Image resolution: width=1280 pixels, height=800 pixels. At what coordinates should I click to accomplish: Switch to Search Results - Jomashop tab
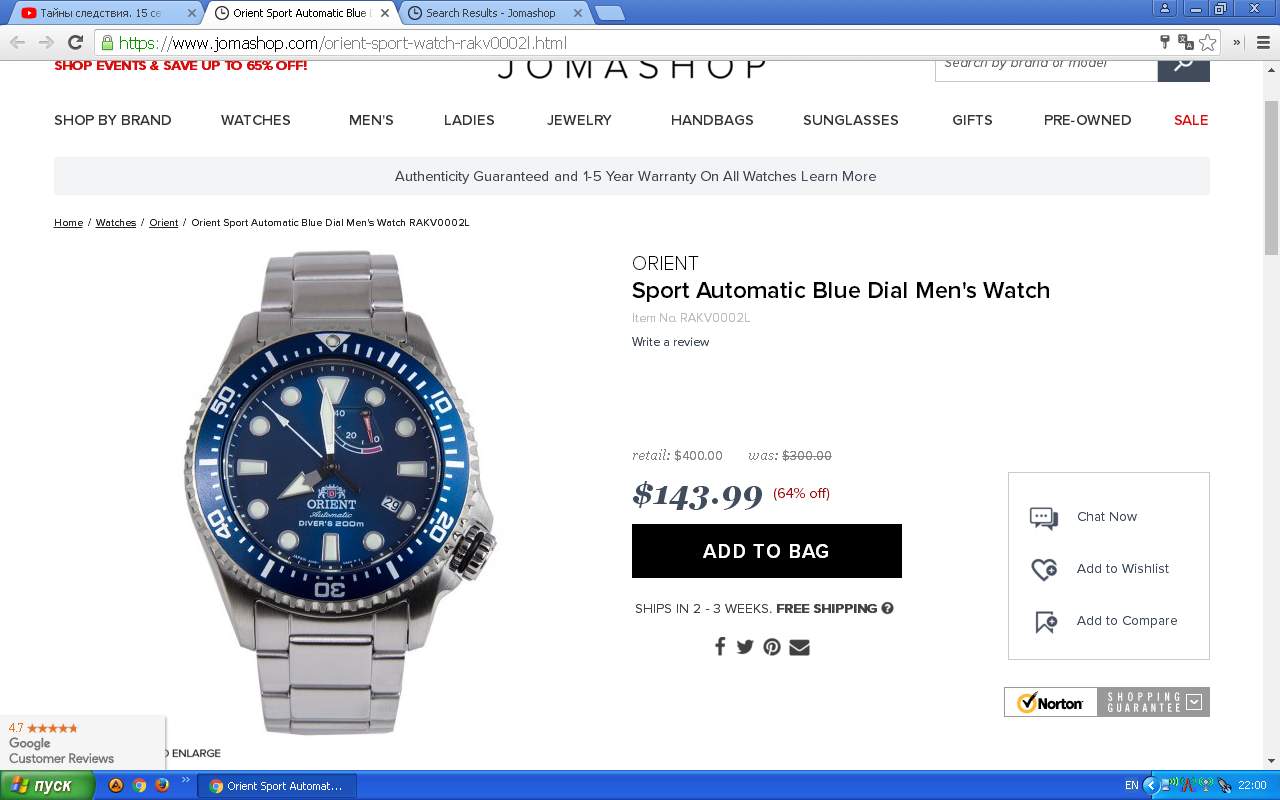(x=491, y=13)
